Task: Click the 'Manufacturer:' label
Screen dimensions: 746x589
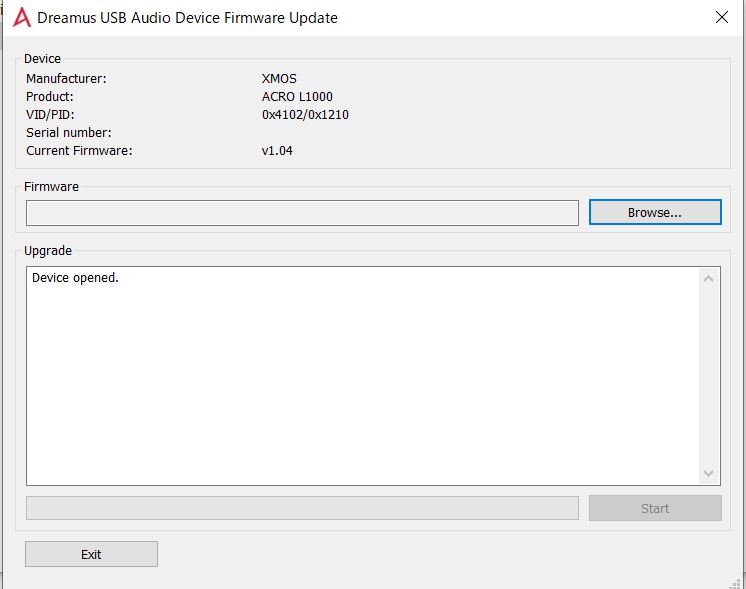Action: tap(66, 79)
